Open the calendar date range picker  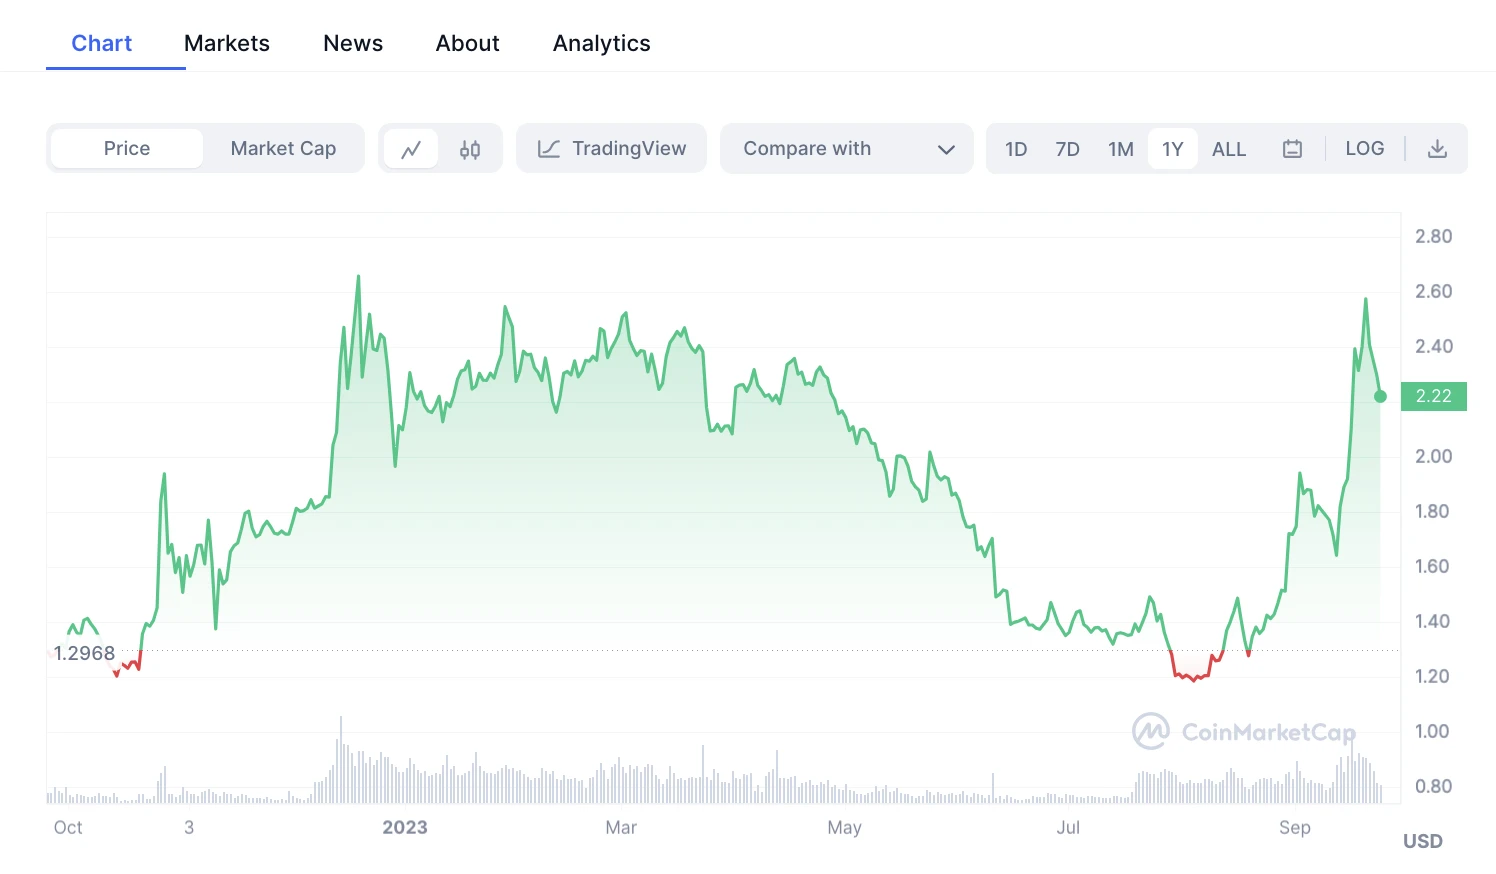(x=1292, y=149)
